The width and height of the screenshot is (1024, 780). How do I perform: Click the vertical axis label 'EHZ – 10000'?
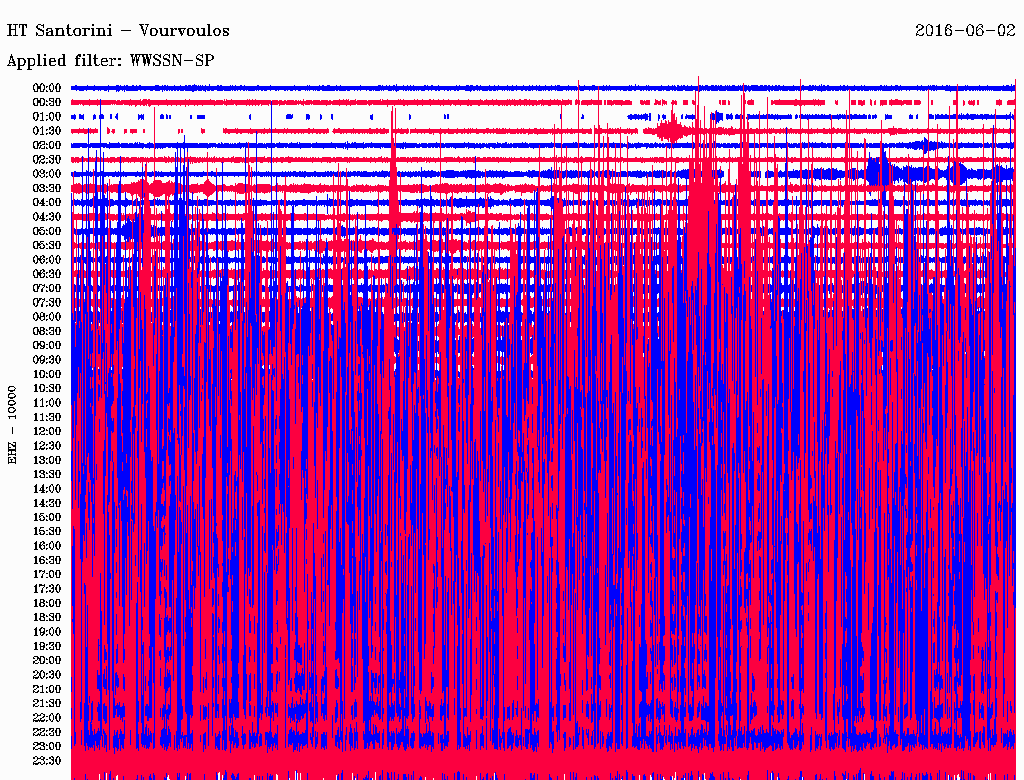[x=12, y=425]
